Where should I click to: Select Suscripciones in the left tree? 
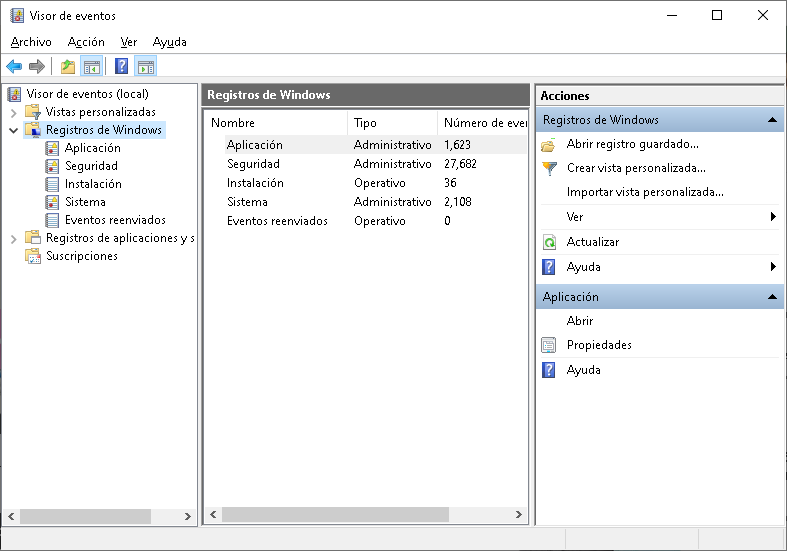(x=82, y=256)
